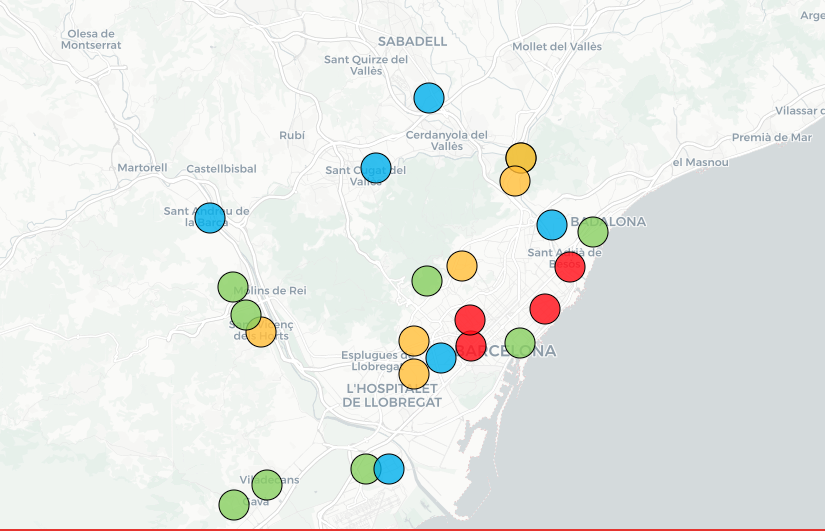Select red marker at Sant Adrià de Besòs
The image size is (825, 531).
tap(570, 266)
